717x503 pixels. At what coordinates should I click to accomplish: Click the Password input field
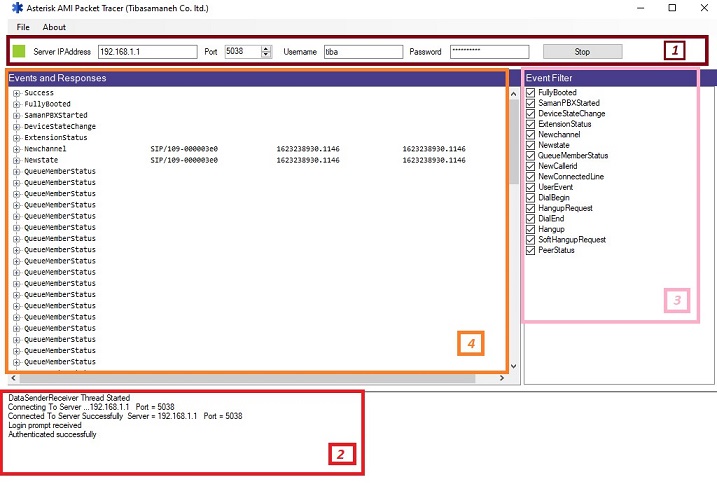click(489, 51)
